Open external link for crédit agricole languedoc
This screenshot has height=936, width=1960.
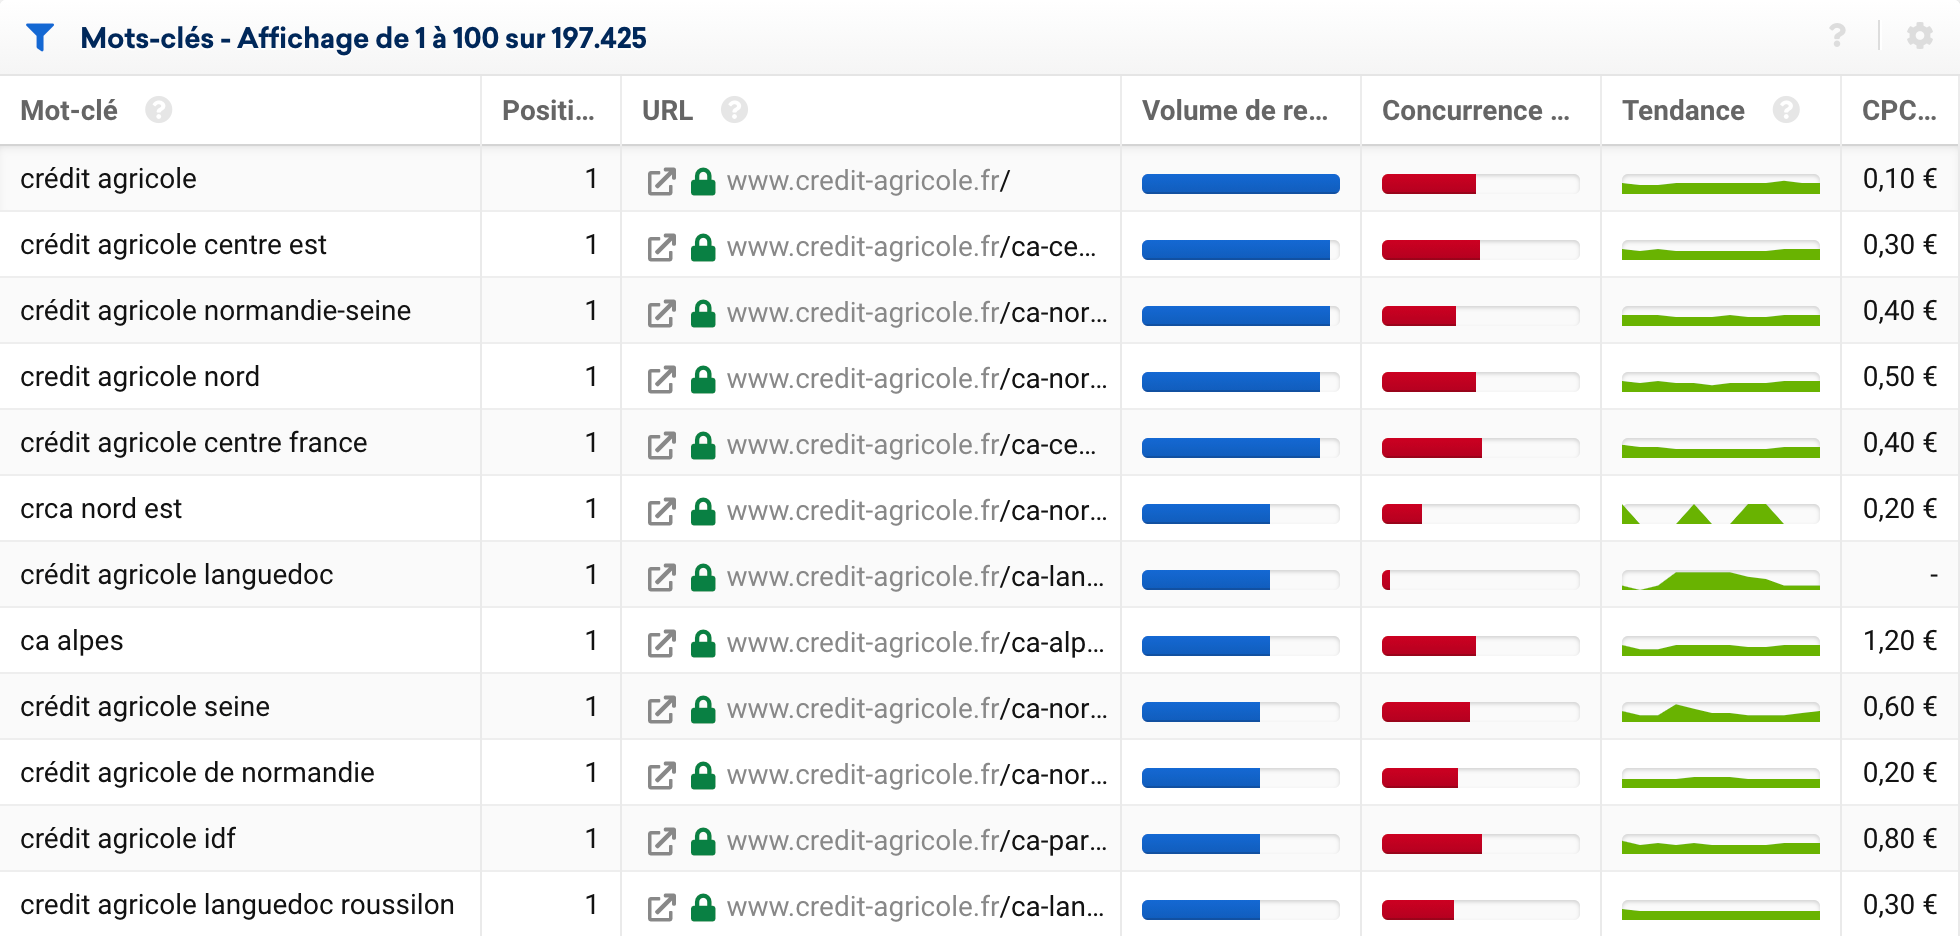click(x=661, y=578)
